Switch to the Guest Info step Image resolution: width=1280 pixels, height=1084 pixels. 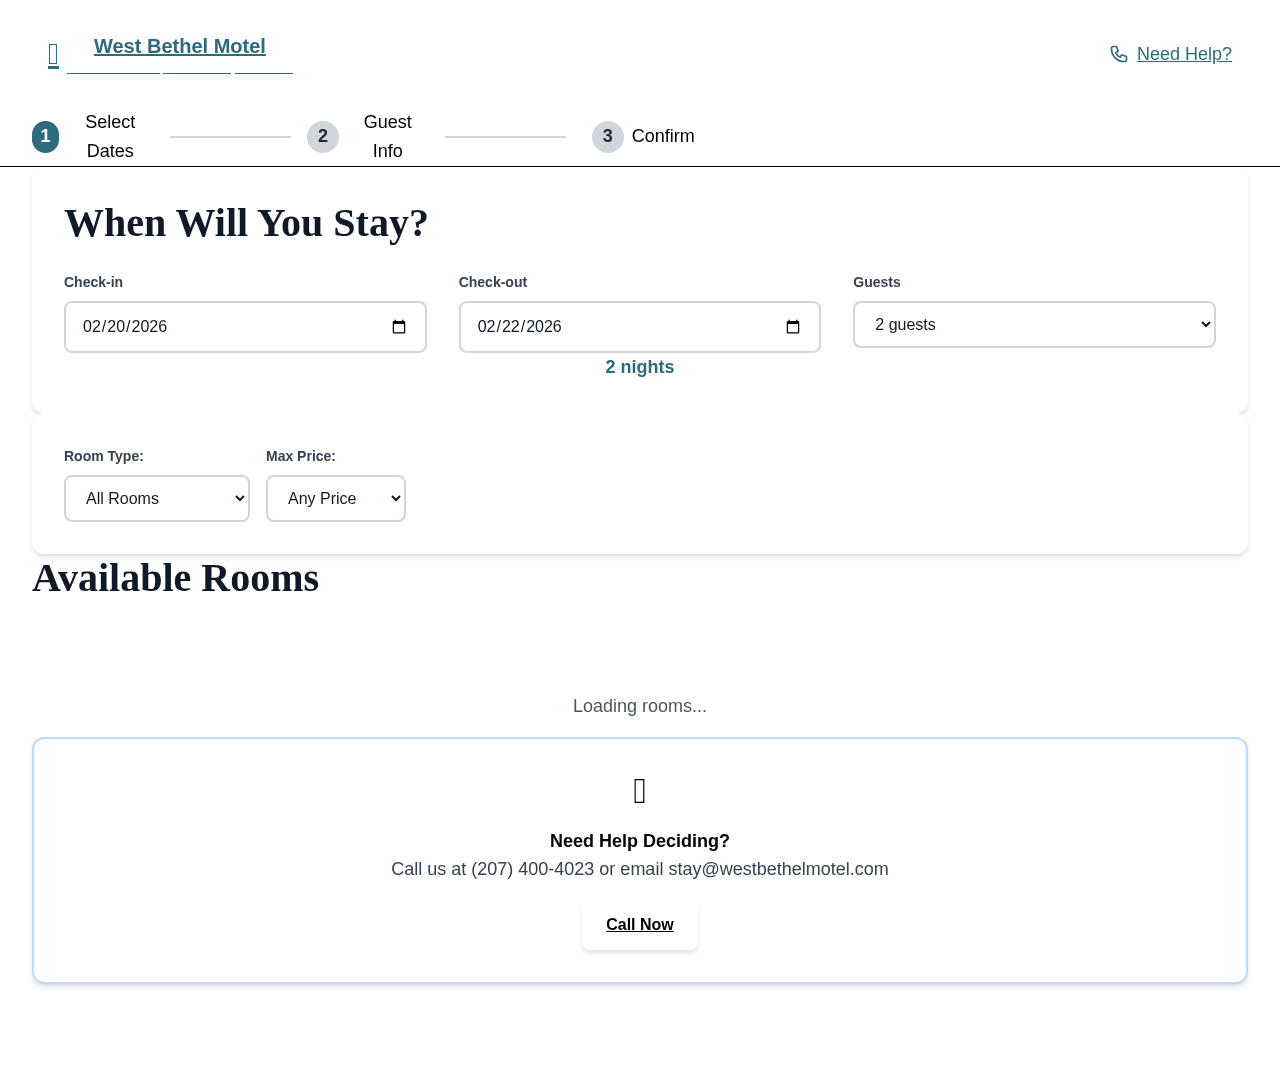387,137
